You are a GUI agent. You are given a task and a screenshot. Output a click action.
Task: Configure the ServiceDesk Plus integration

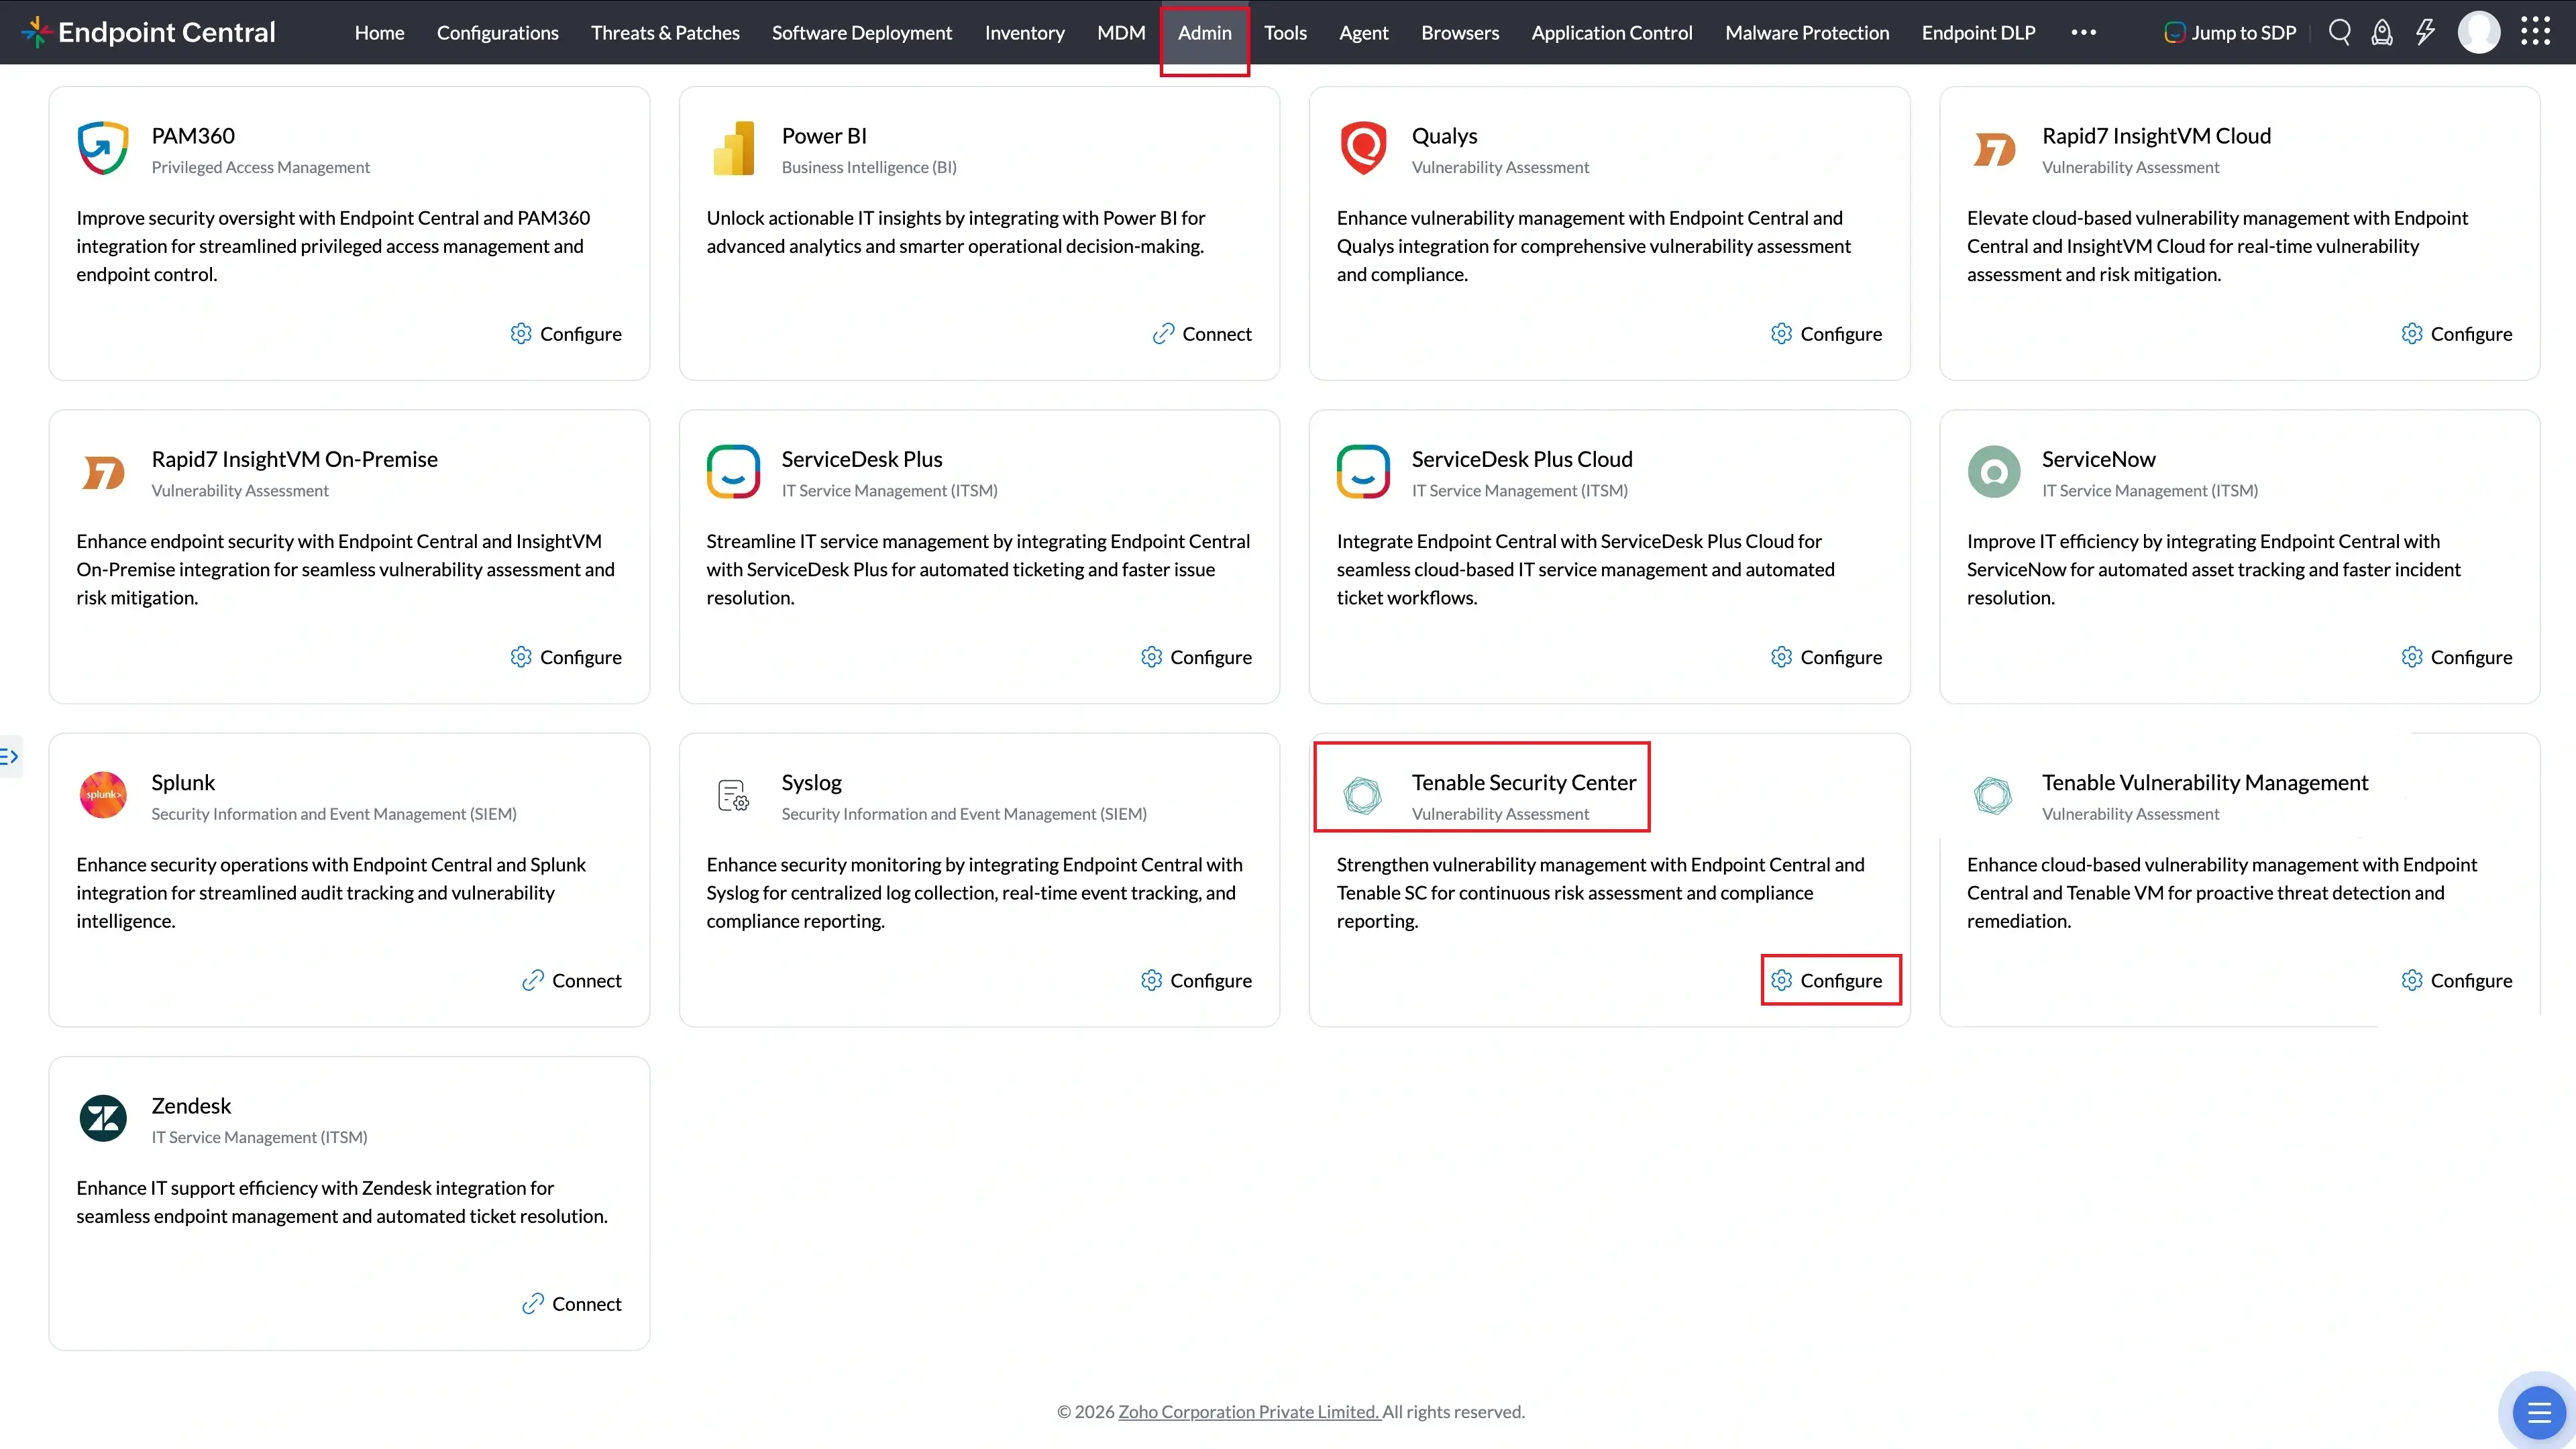click(1196, 657)
